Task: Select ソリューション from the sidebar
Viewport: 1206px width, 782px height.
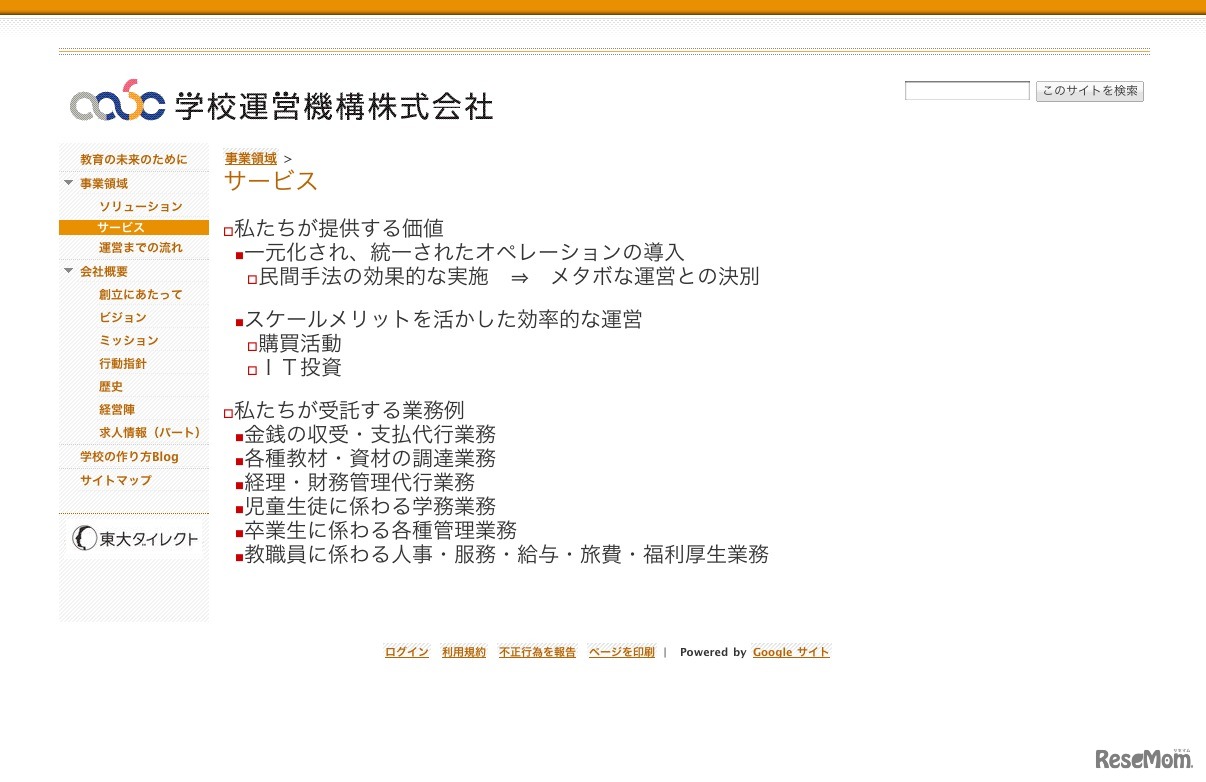Action: click(x=140, y=206)
